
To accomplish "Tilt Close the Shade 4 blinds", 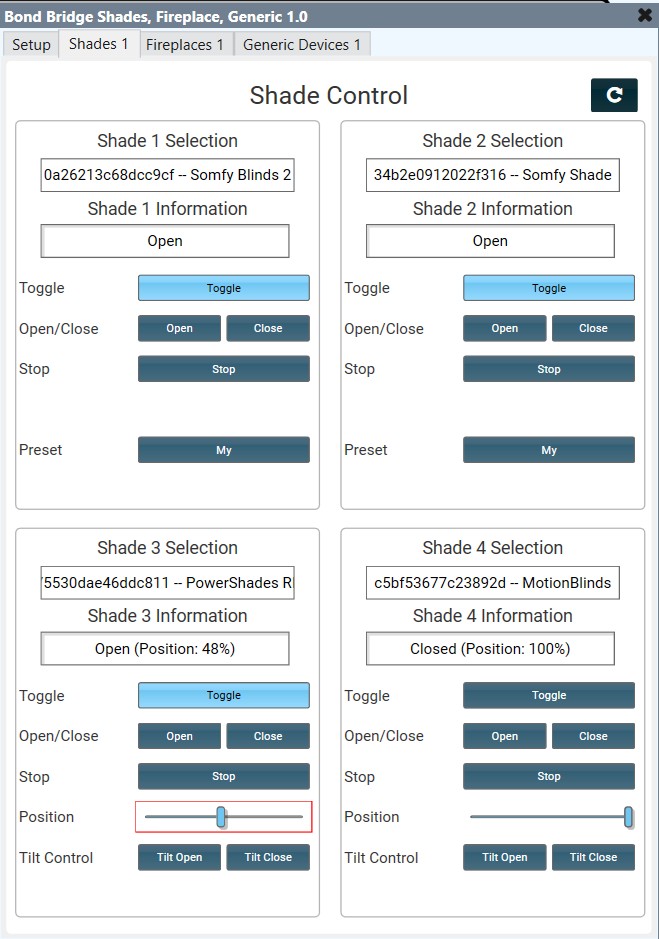I will click(593, 857).
